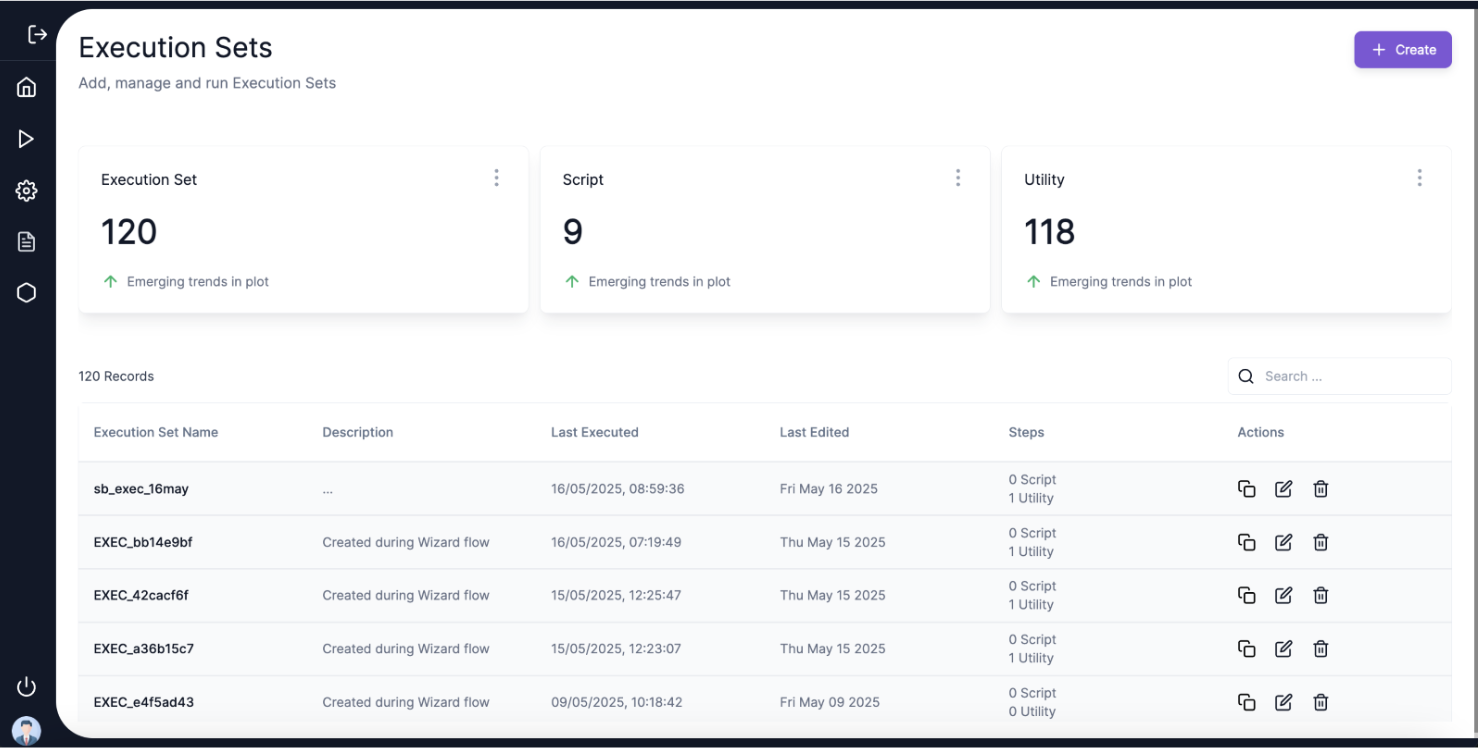
Task: Delete the EXEC_42cacf6f execution set
Action: point(1320,595)
